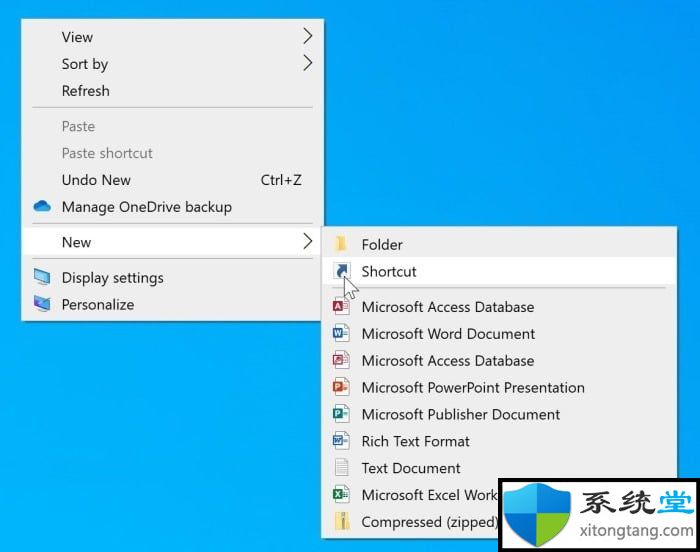
Task: Click the PowerPoint Presentation icon
Action: (342, 387)
